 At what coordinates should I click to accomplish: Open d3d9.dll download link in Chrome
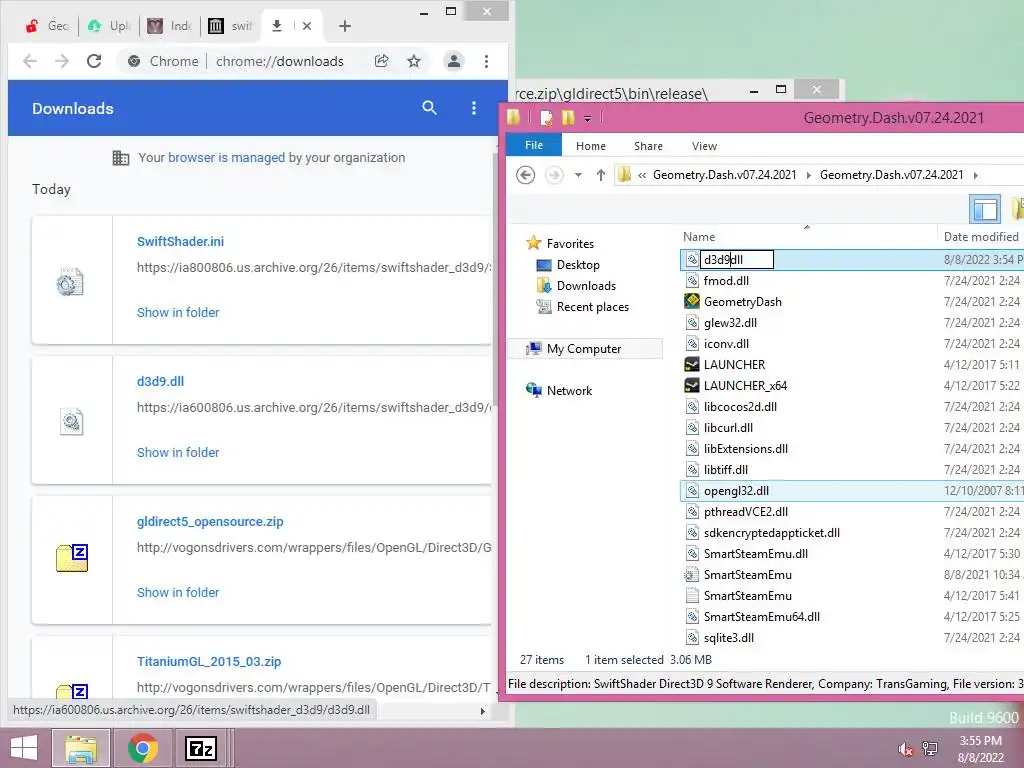pos(160,381)
